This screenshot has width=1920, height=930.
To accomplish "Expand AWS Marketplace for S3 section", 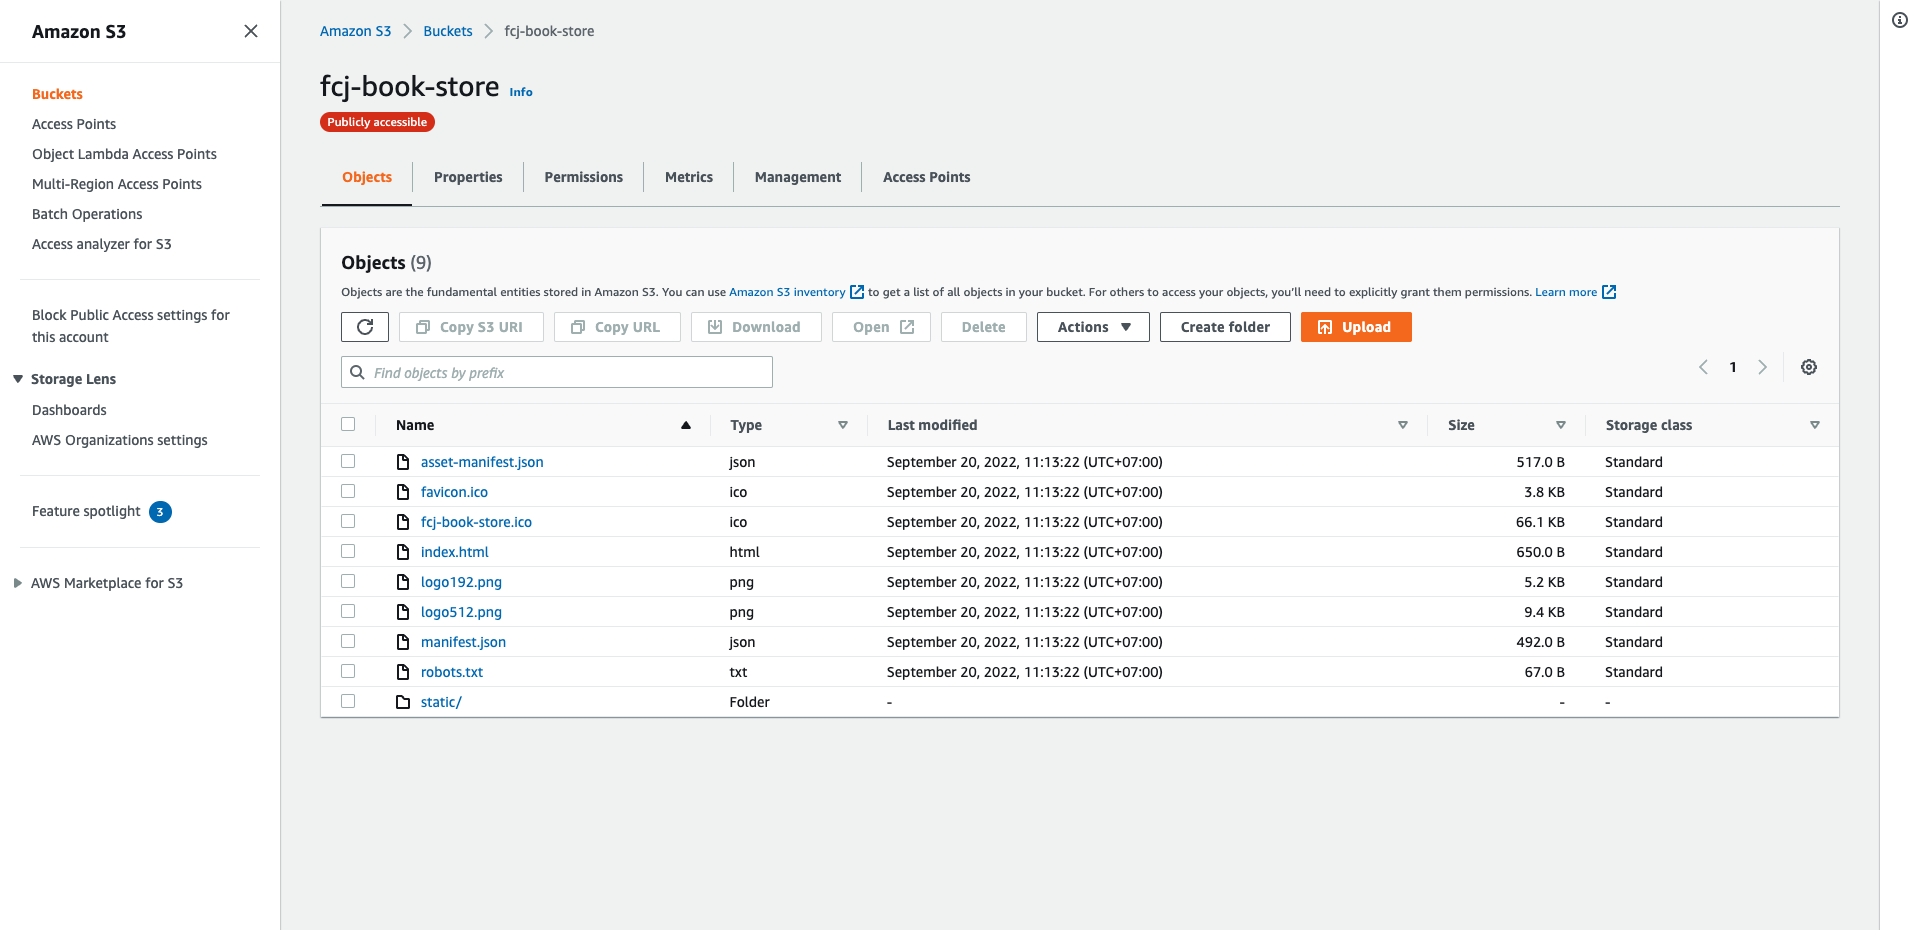I will (x=18, y=583).
